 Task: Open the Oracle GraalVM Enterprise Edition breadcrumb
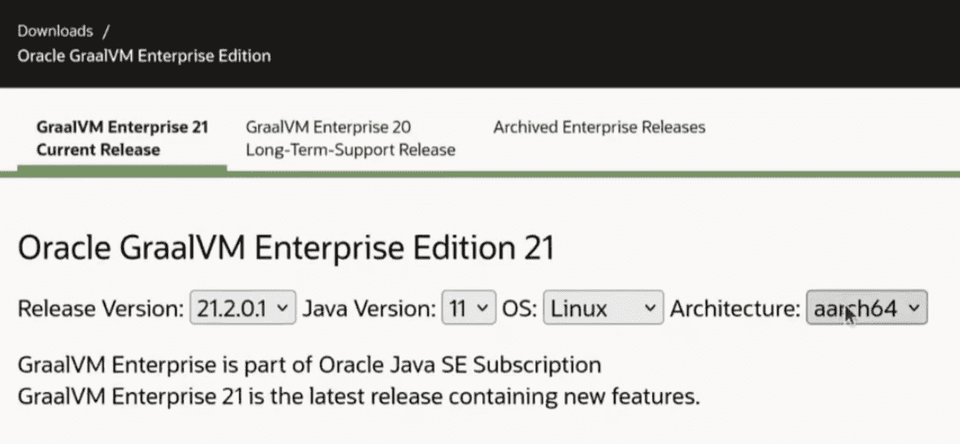tap(144, 55)
